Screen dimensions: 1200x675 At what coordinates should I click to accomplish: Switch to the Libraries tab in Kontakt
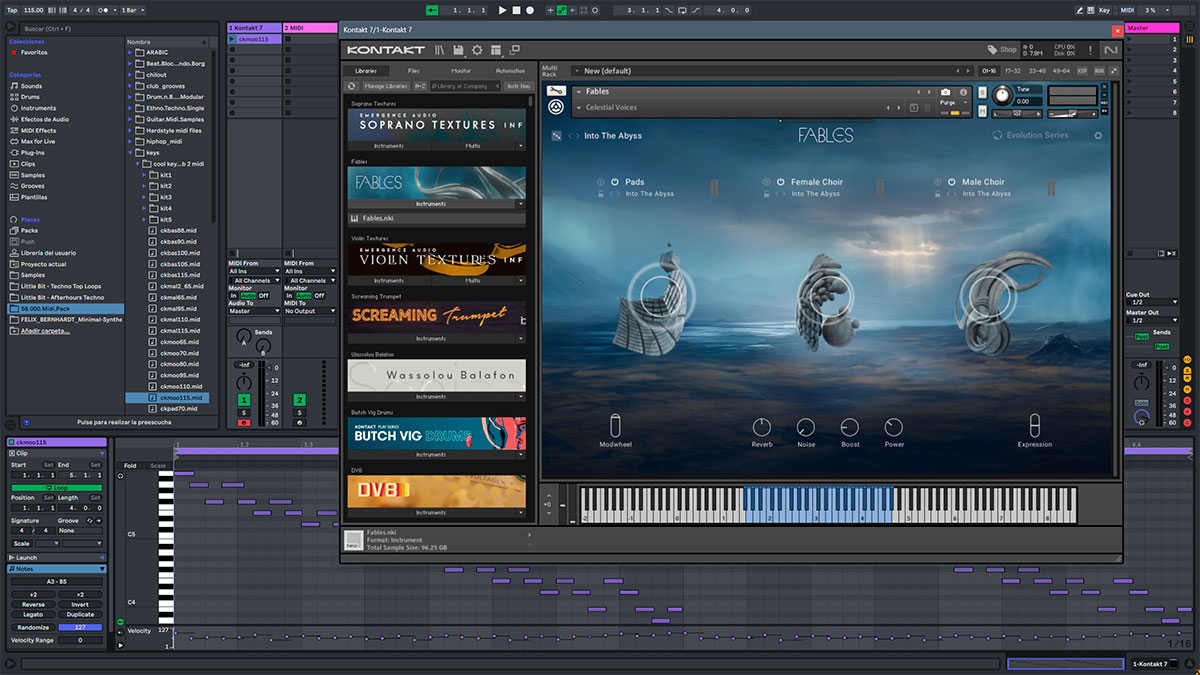(366, 71)
